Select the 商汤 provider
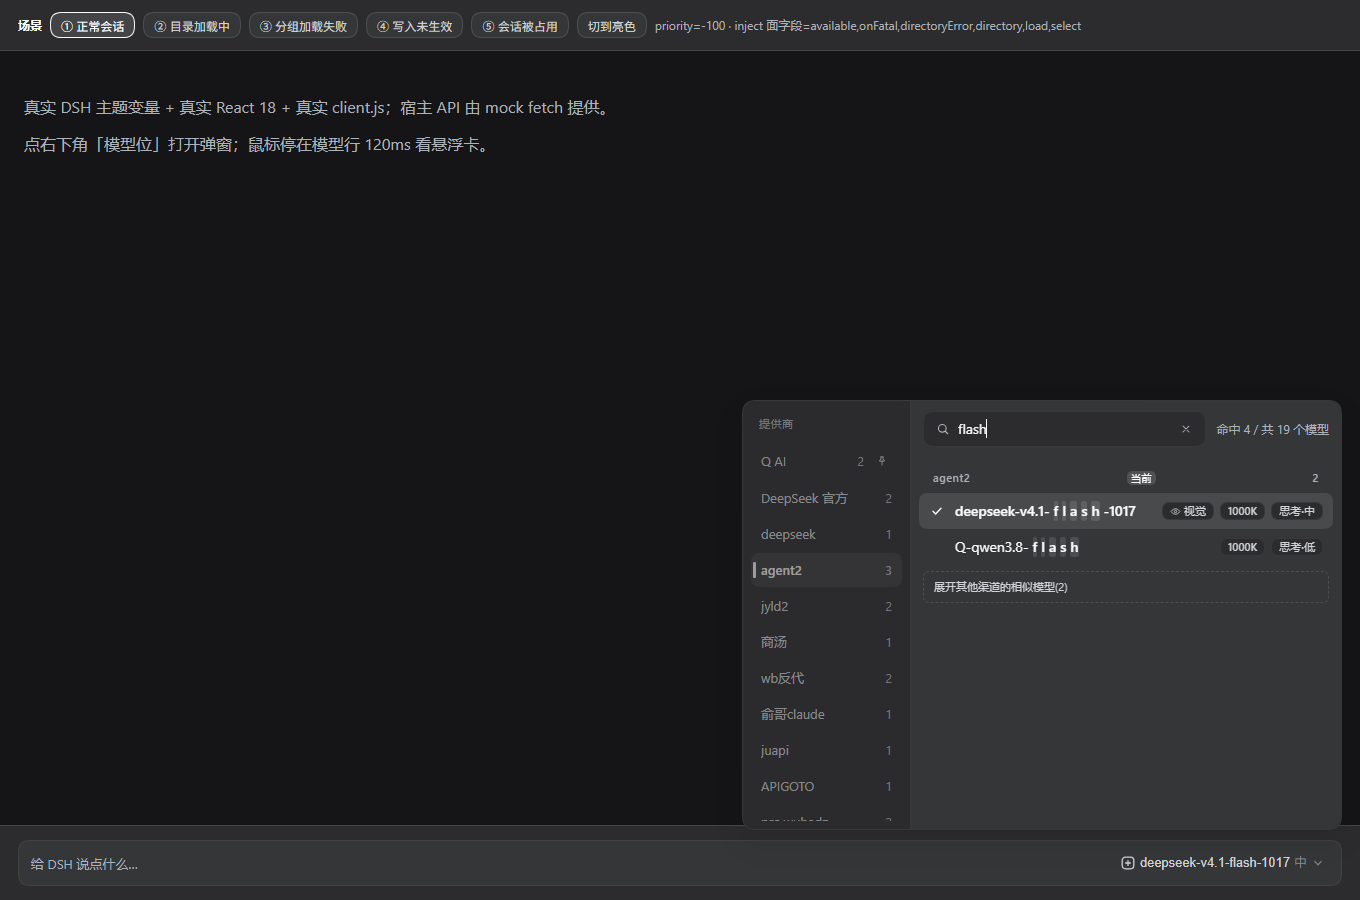The width and height of the screenshot is (1360, 900). [827, 642]
